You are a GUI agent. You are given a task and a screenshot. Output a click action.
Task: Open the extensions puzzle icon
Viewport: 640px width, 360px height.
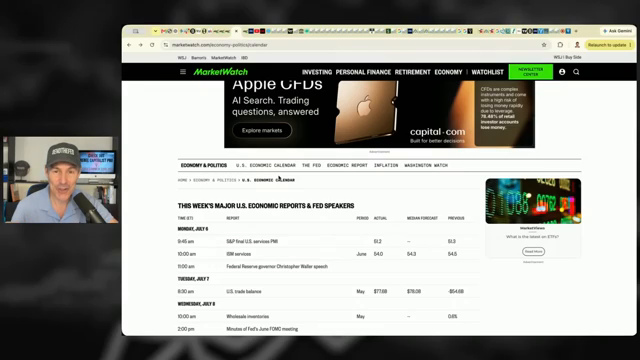560,45
